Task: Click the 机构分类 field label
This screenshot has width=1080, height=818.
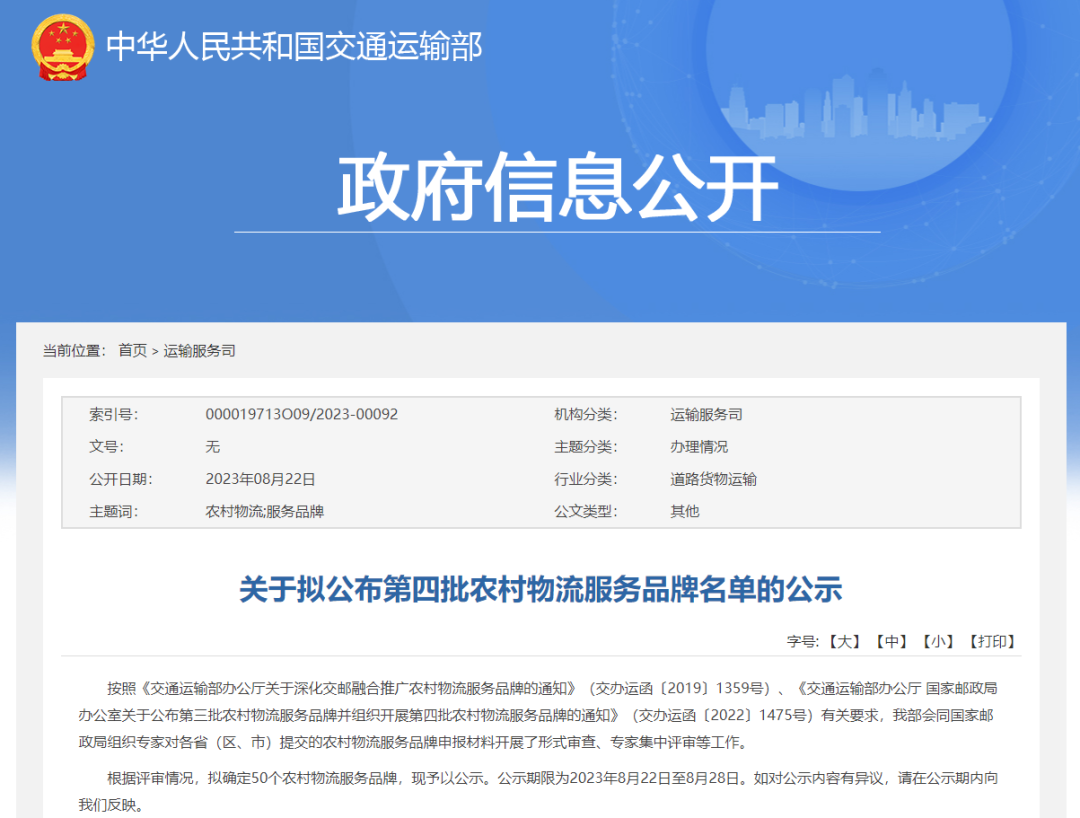Action: (585, 415)
